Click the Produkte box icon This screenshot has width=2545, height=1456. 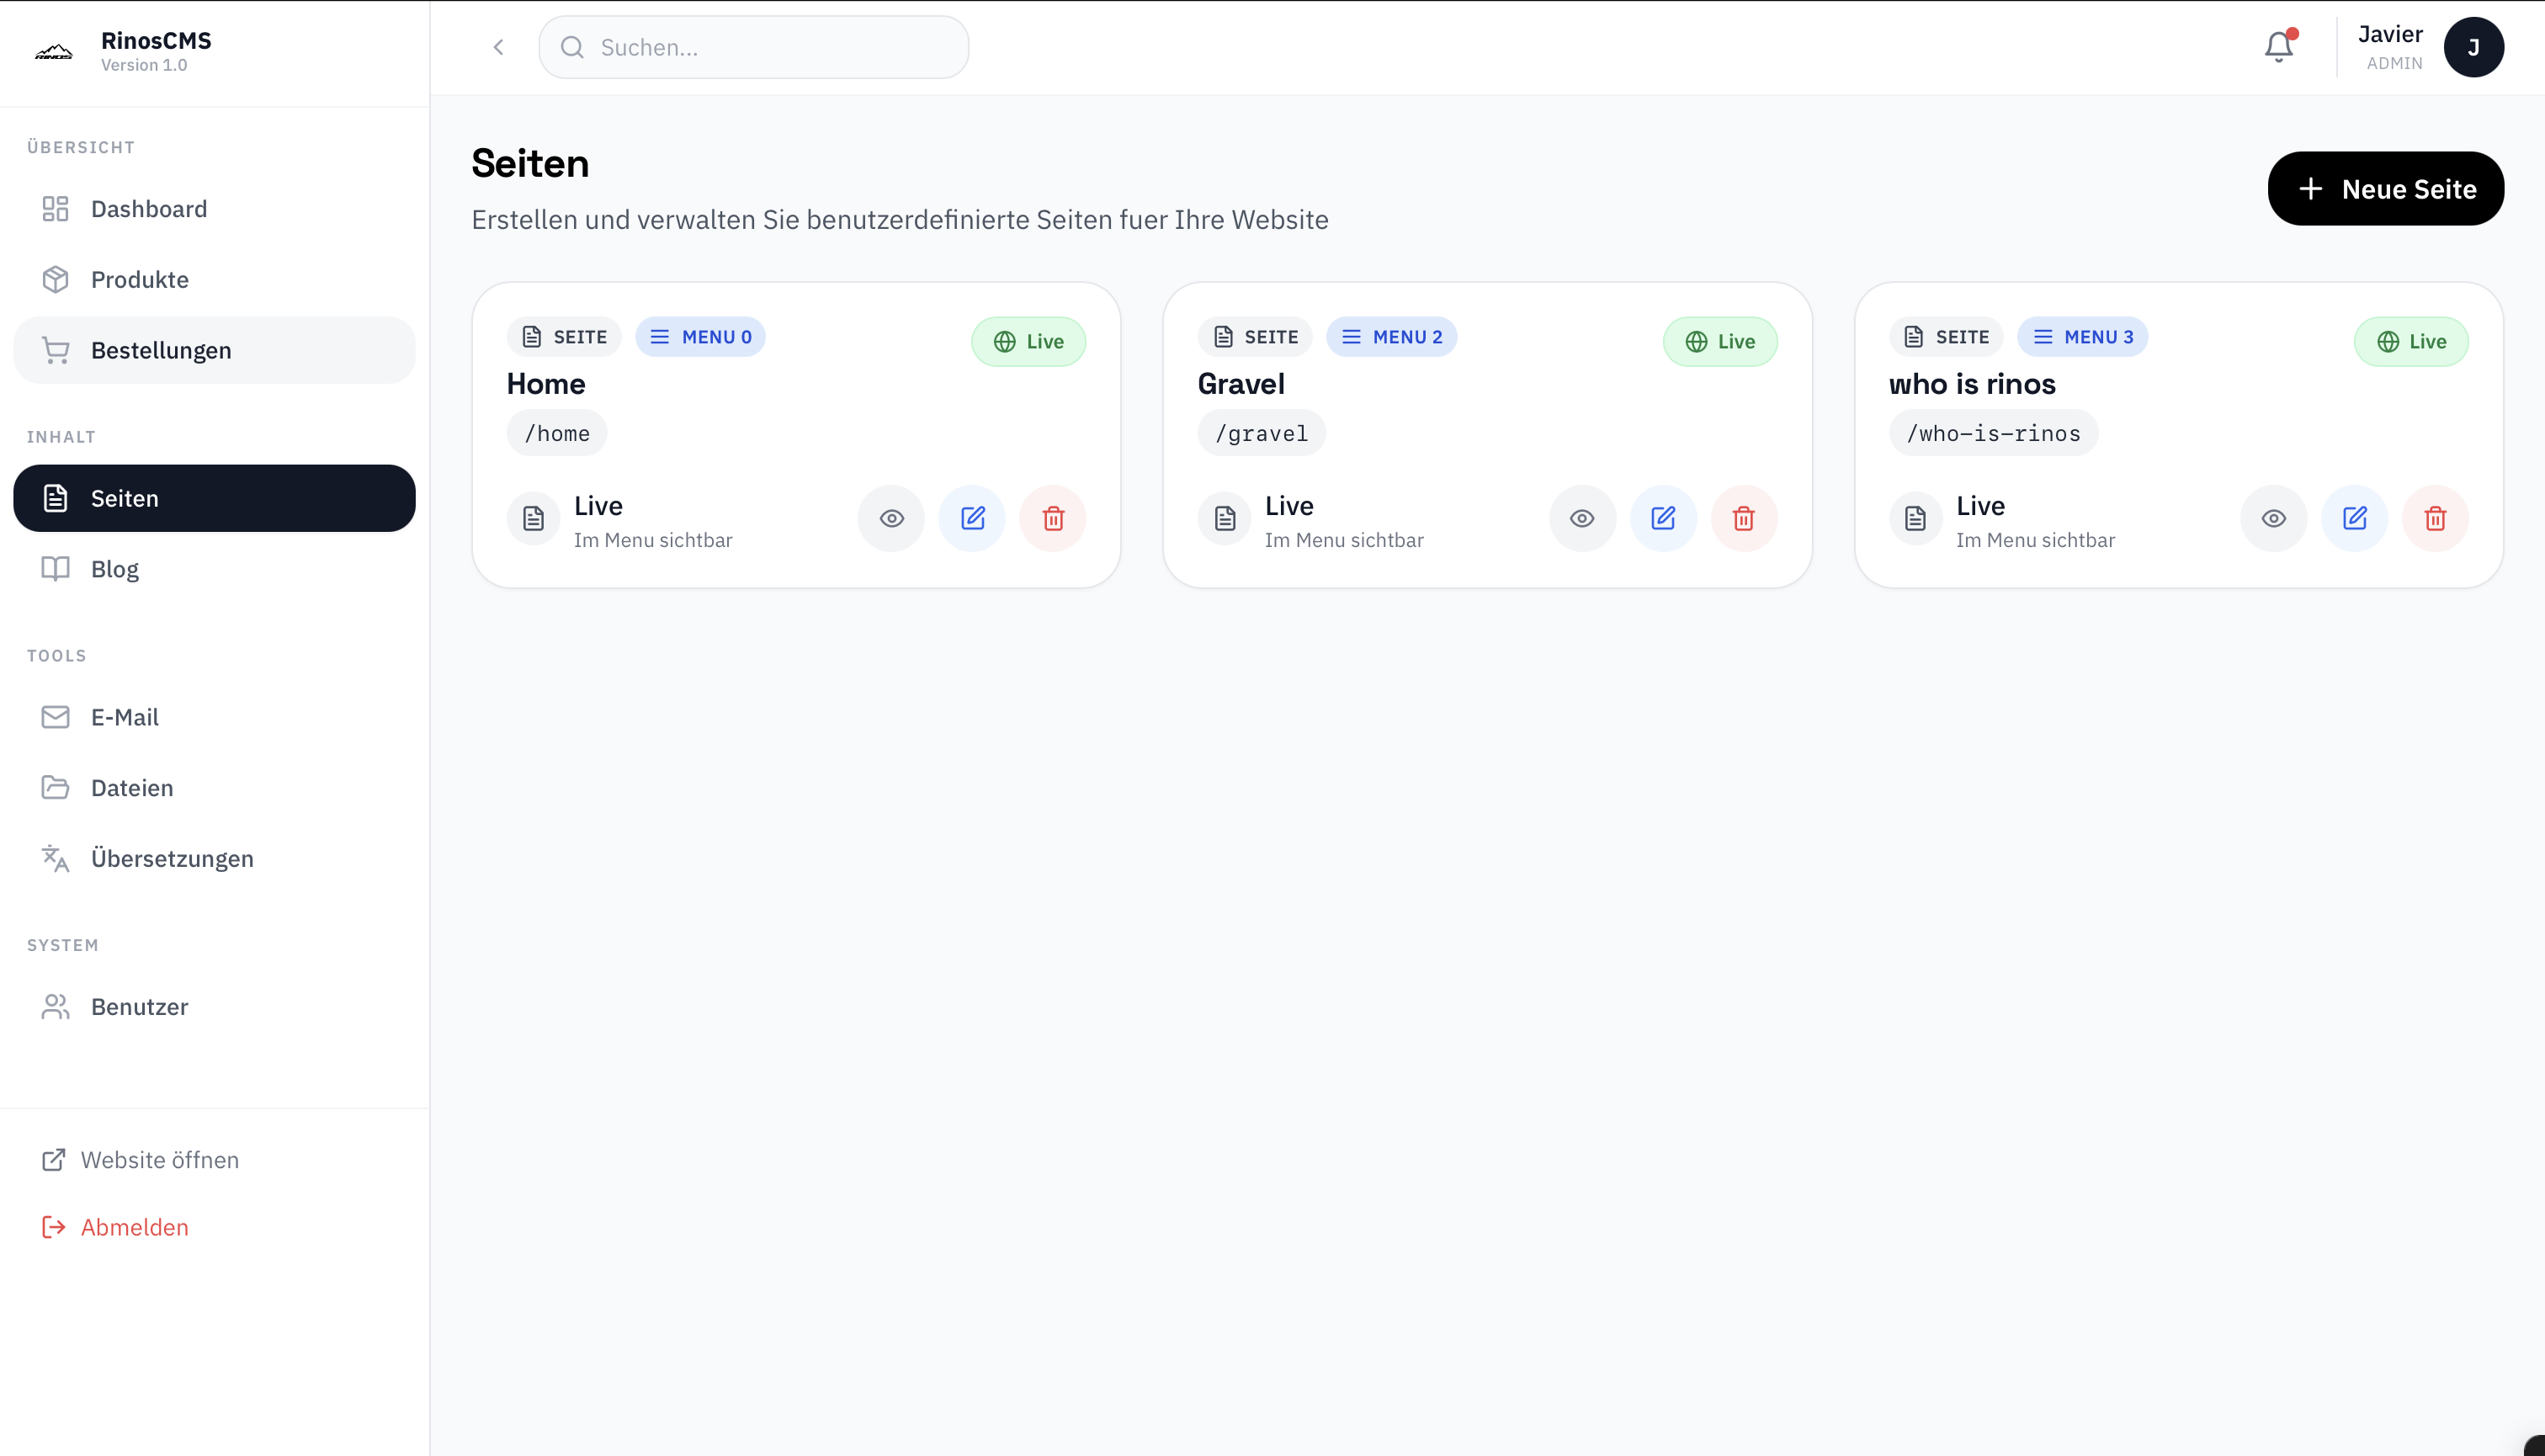[x=55, y=279]
